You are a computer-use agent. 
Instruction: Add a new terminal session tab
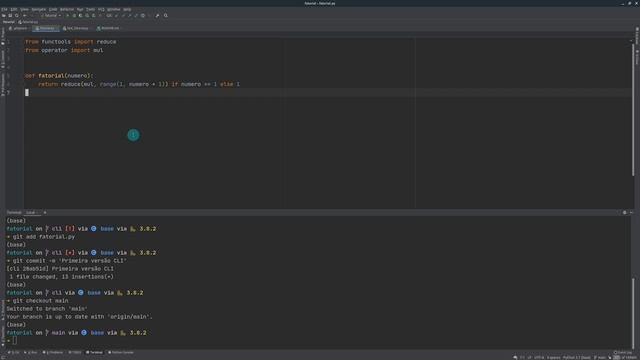pyautogui.click(x=45, y=212)
